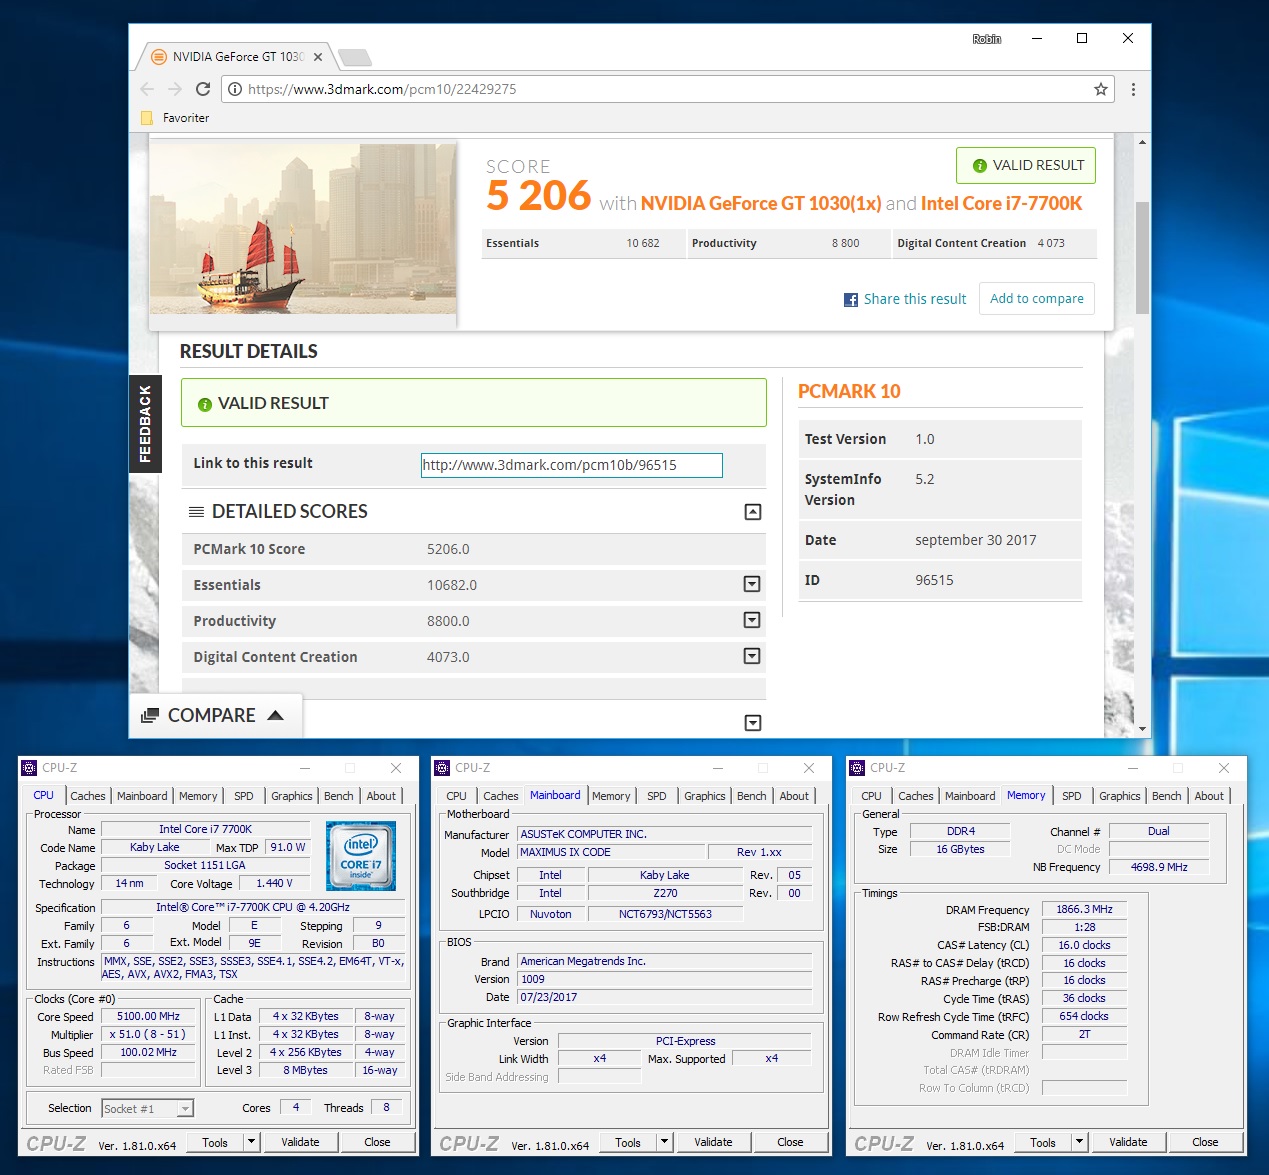Open the Graphics tab in the Mainboard window
Screen dimensions: 1269x1175
[x=705, y=796]
